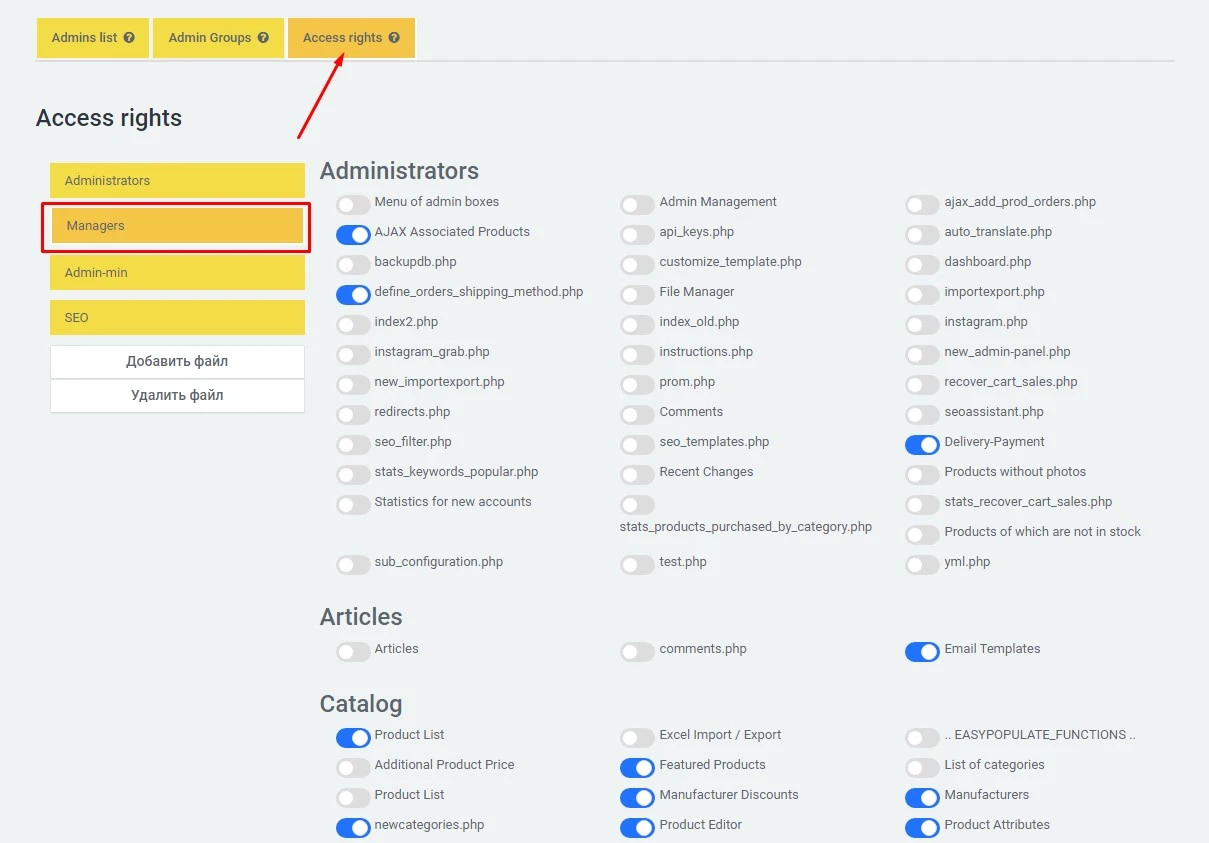Select the Administrators group in sidebar
The width and height of the screenshot is (1209, 843).
[x=177, y=180]
